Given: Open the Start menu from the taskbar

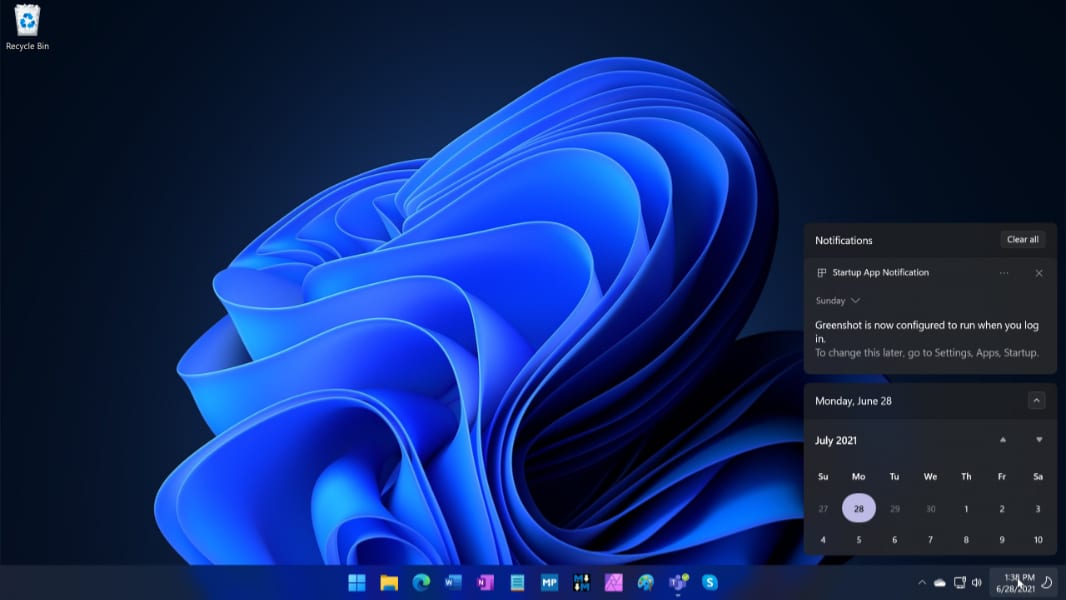Looking at the screenshot, I should (357, 582).
